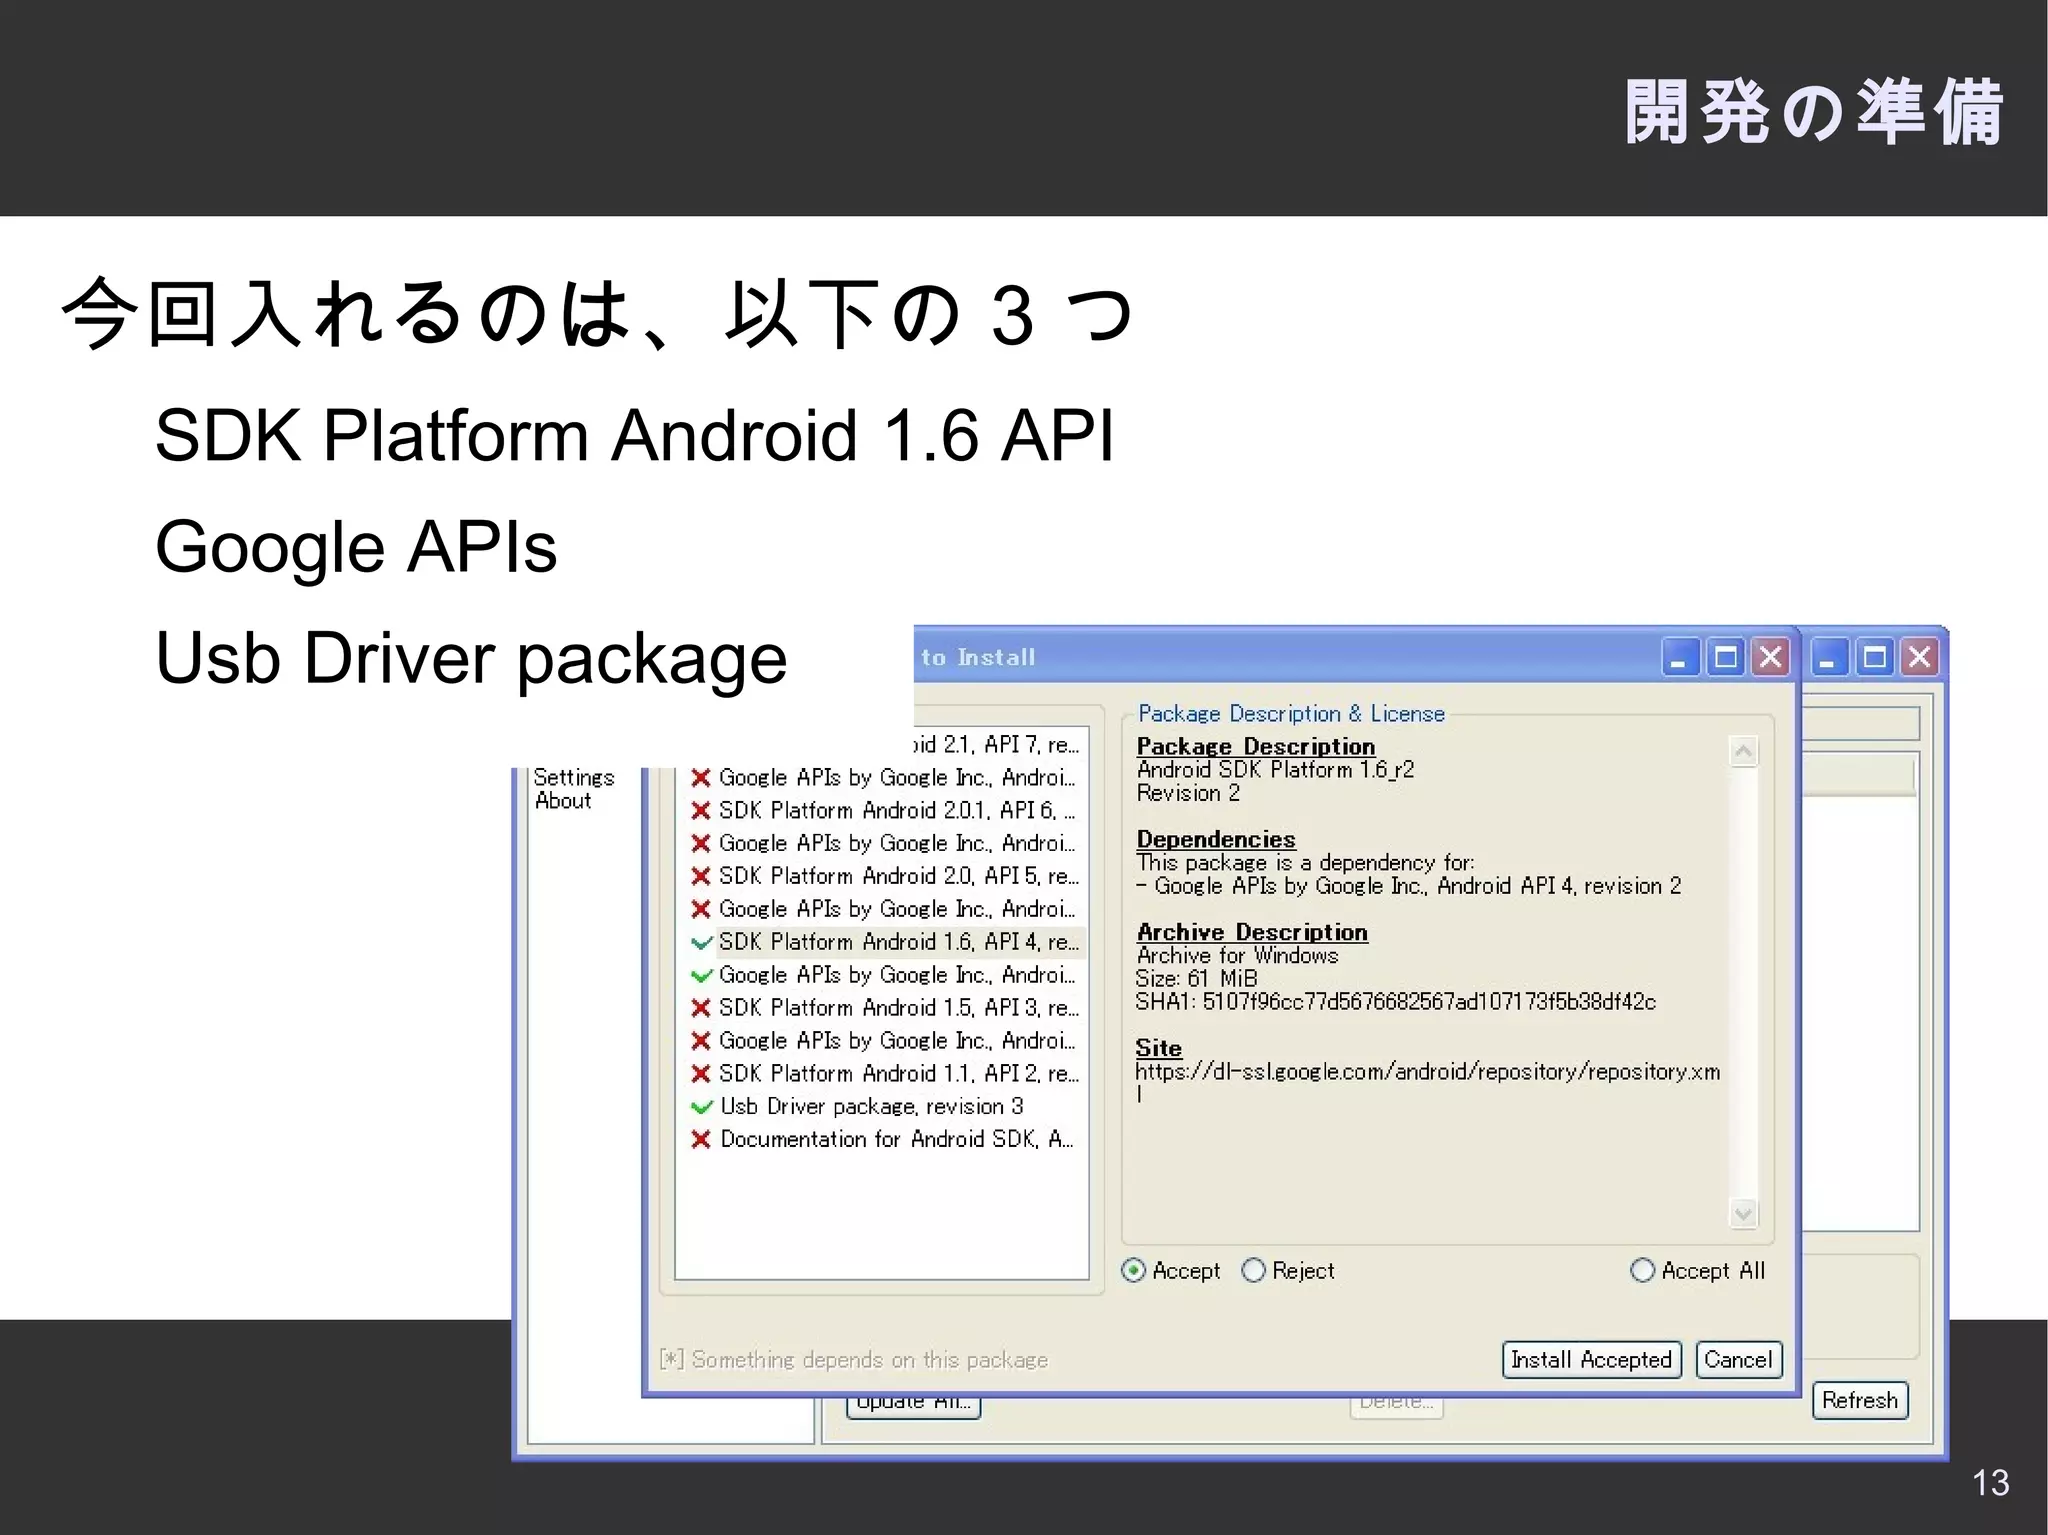Click green check beside Usb Driver package
The image size is (2048, 1535).
[701, 1107]
